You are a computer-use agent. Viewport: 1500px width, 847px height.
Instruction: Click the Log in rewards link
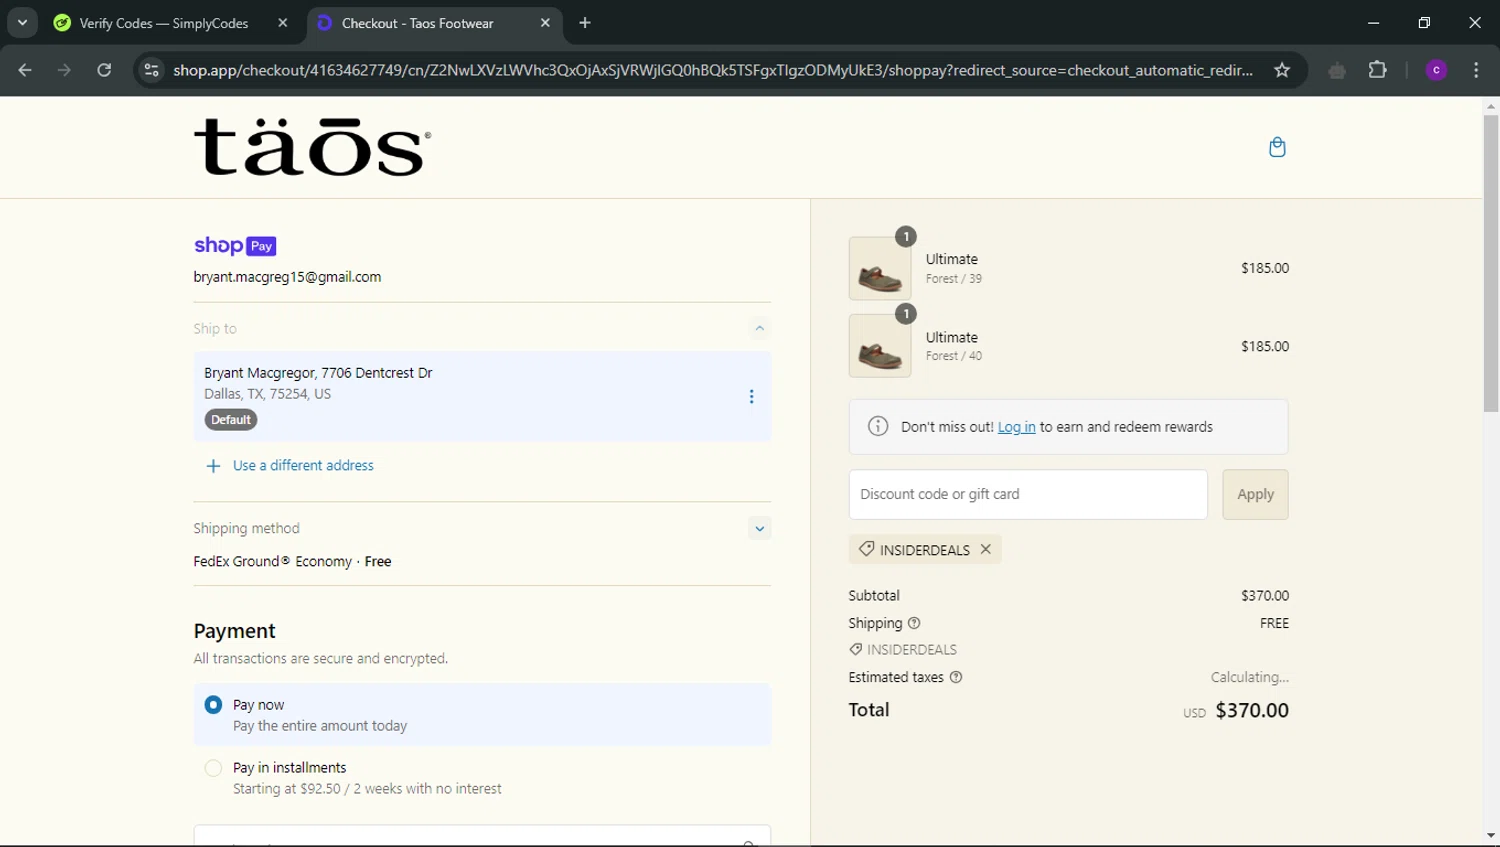tap(1016, 427)
